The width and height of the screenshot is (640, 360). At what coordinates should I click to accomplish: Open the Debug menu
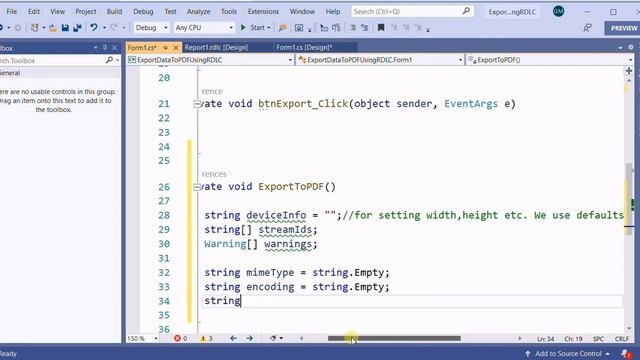[x=143, y=11]
